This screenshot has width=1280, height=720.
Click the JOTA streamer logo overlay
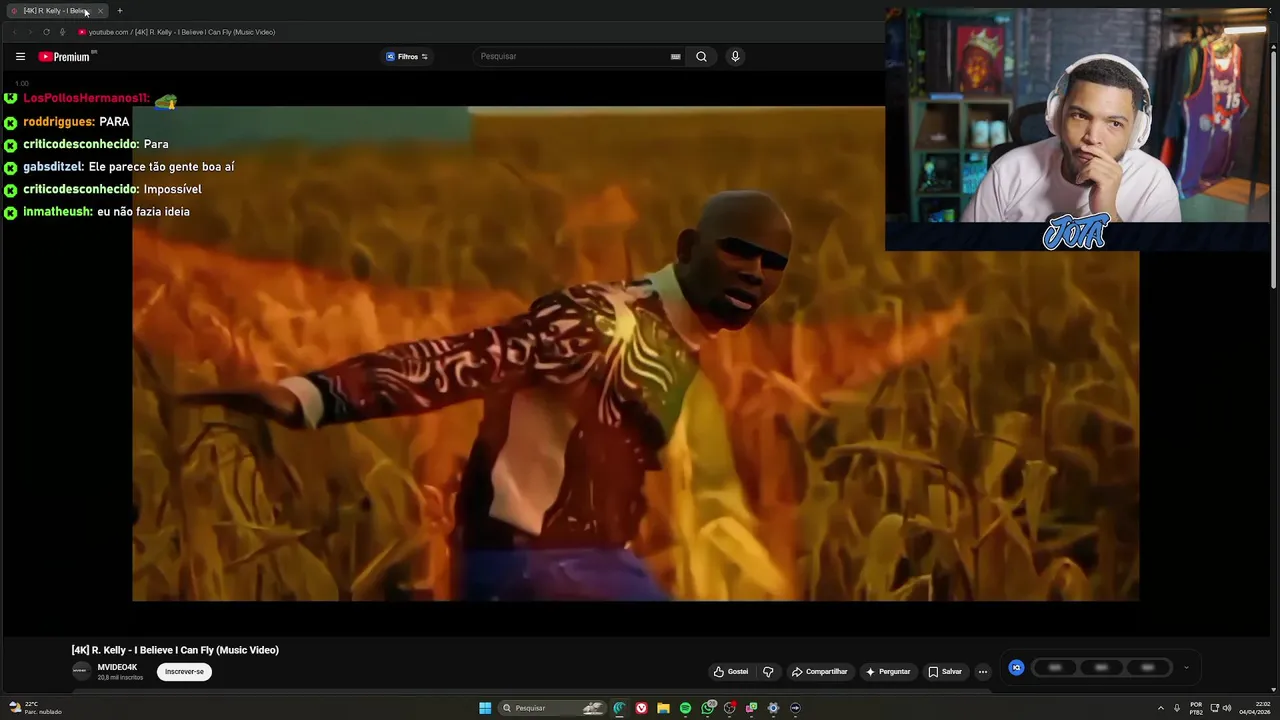[x=1076, y=231]
